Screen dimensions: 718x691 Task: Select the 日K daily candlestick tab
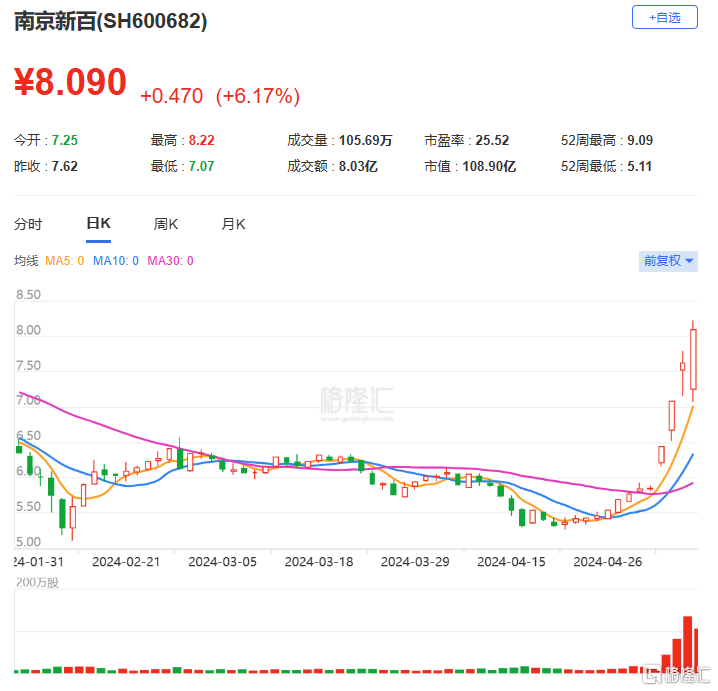pyautogui.click(x=98, y=223)
